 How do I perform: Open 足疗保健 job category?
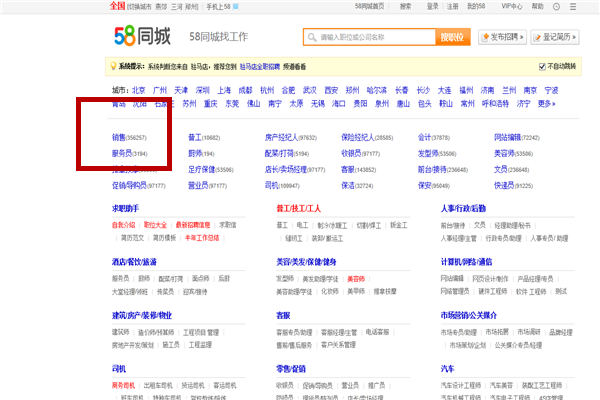[x=211, y=170]
